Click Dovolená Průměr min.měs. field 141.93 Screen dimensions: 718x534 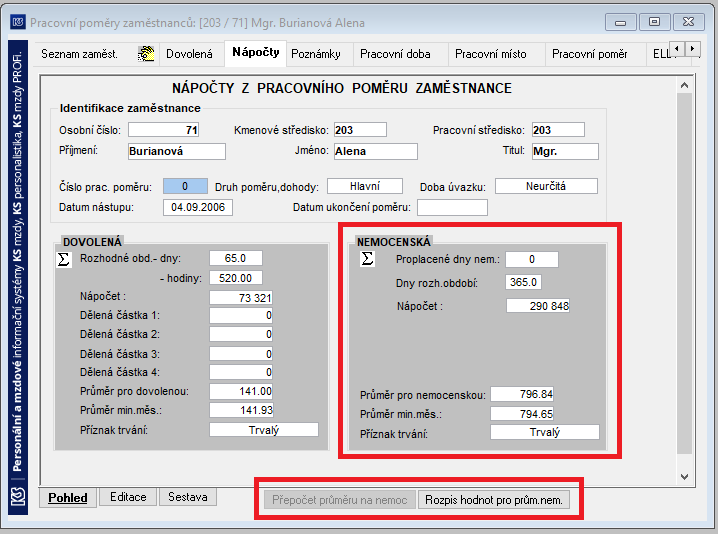(241, 410)
